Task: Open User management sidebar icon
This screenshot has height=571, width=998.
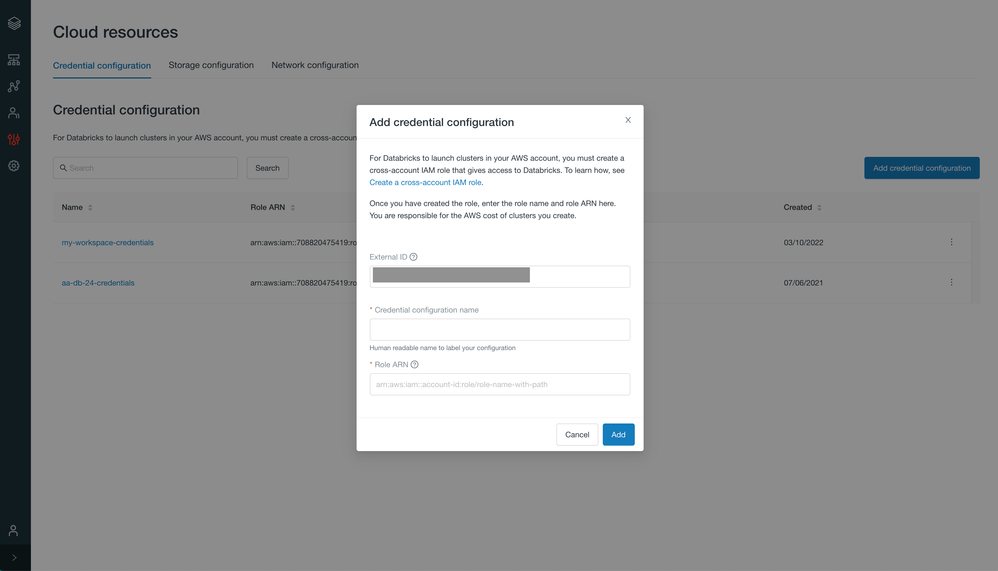Action: coord(14,113)
